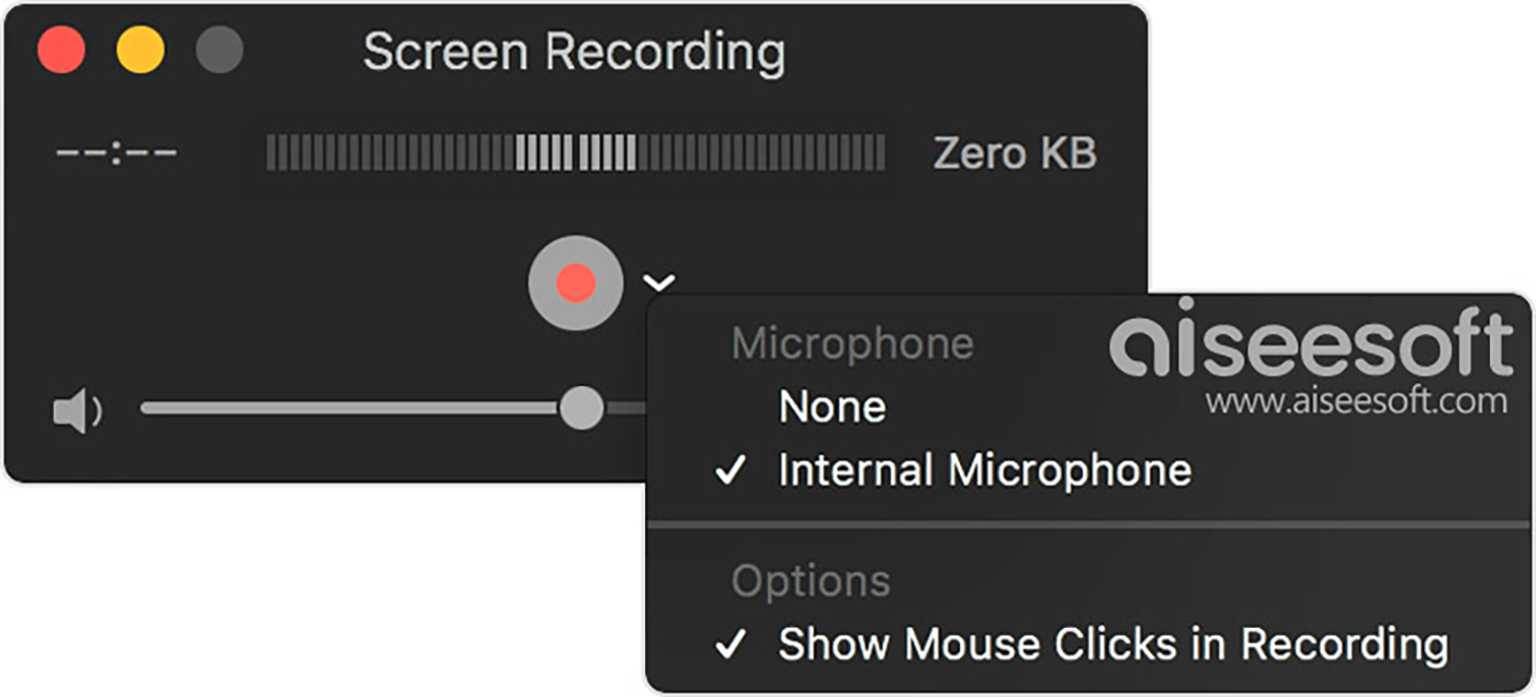Enable the None microphone option
Image resolution: width=1536 pixels, height=697 pixels.
(x=832, y=406)
